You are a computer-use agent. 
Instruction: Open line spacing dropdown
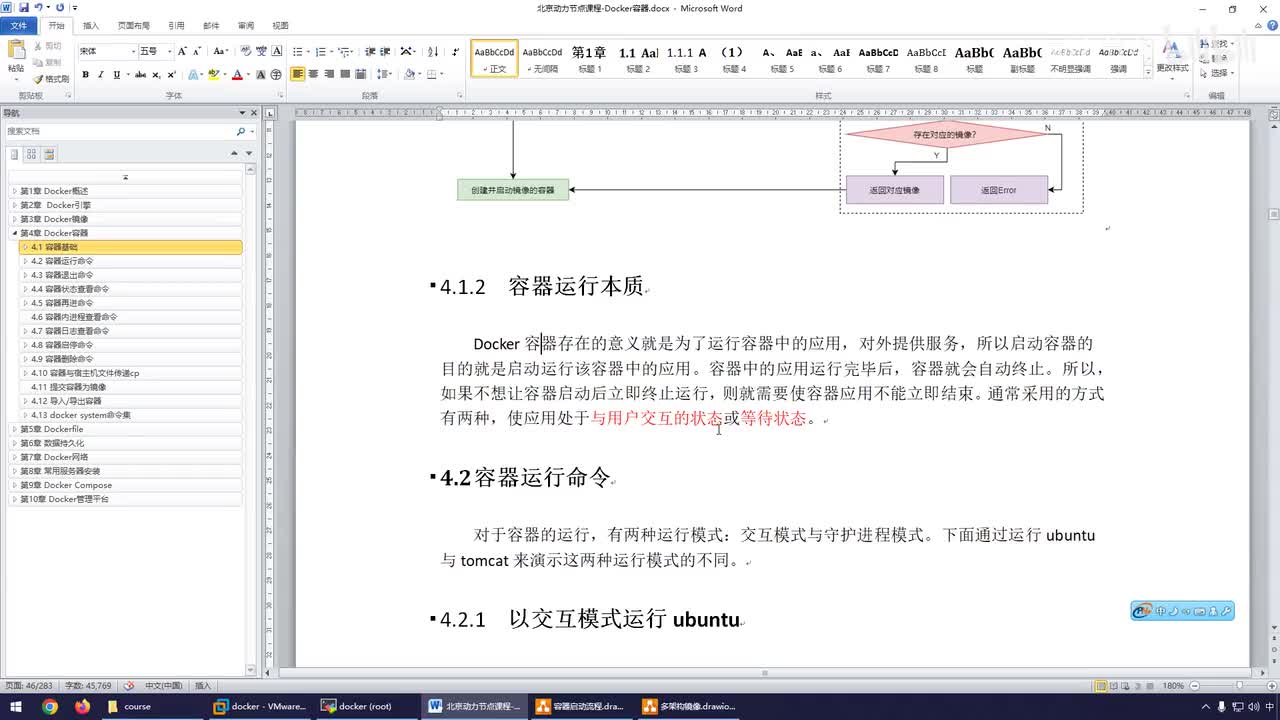tap(384, 74)
